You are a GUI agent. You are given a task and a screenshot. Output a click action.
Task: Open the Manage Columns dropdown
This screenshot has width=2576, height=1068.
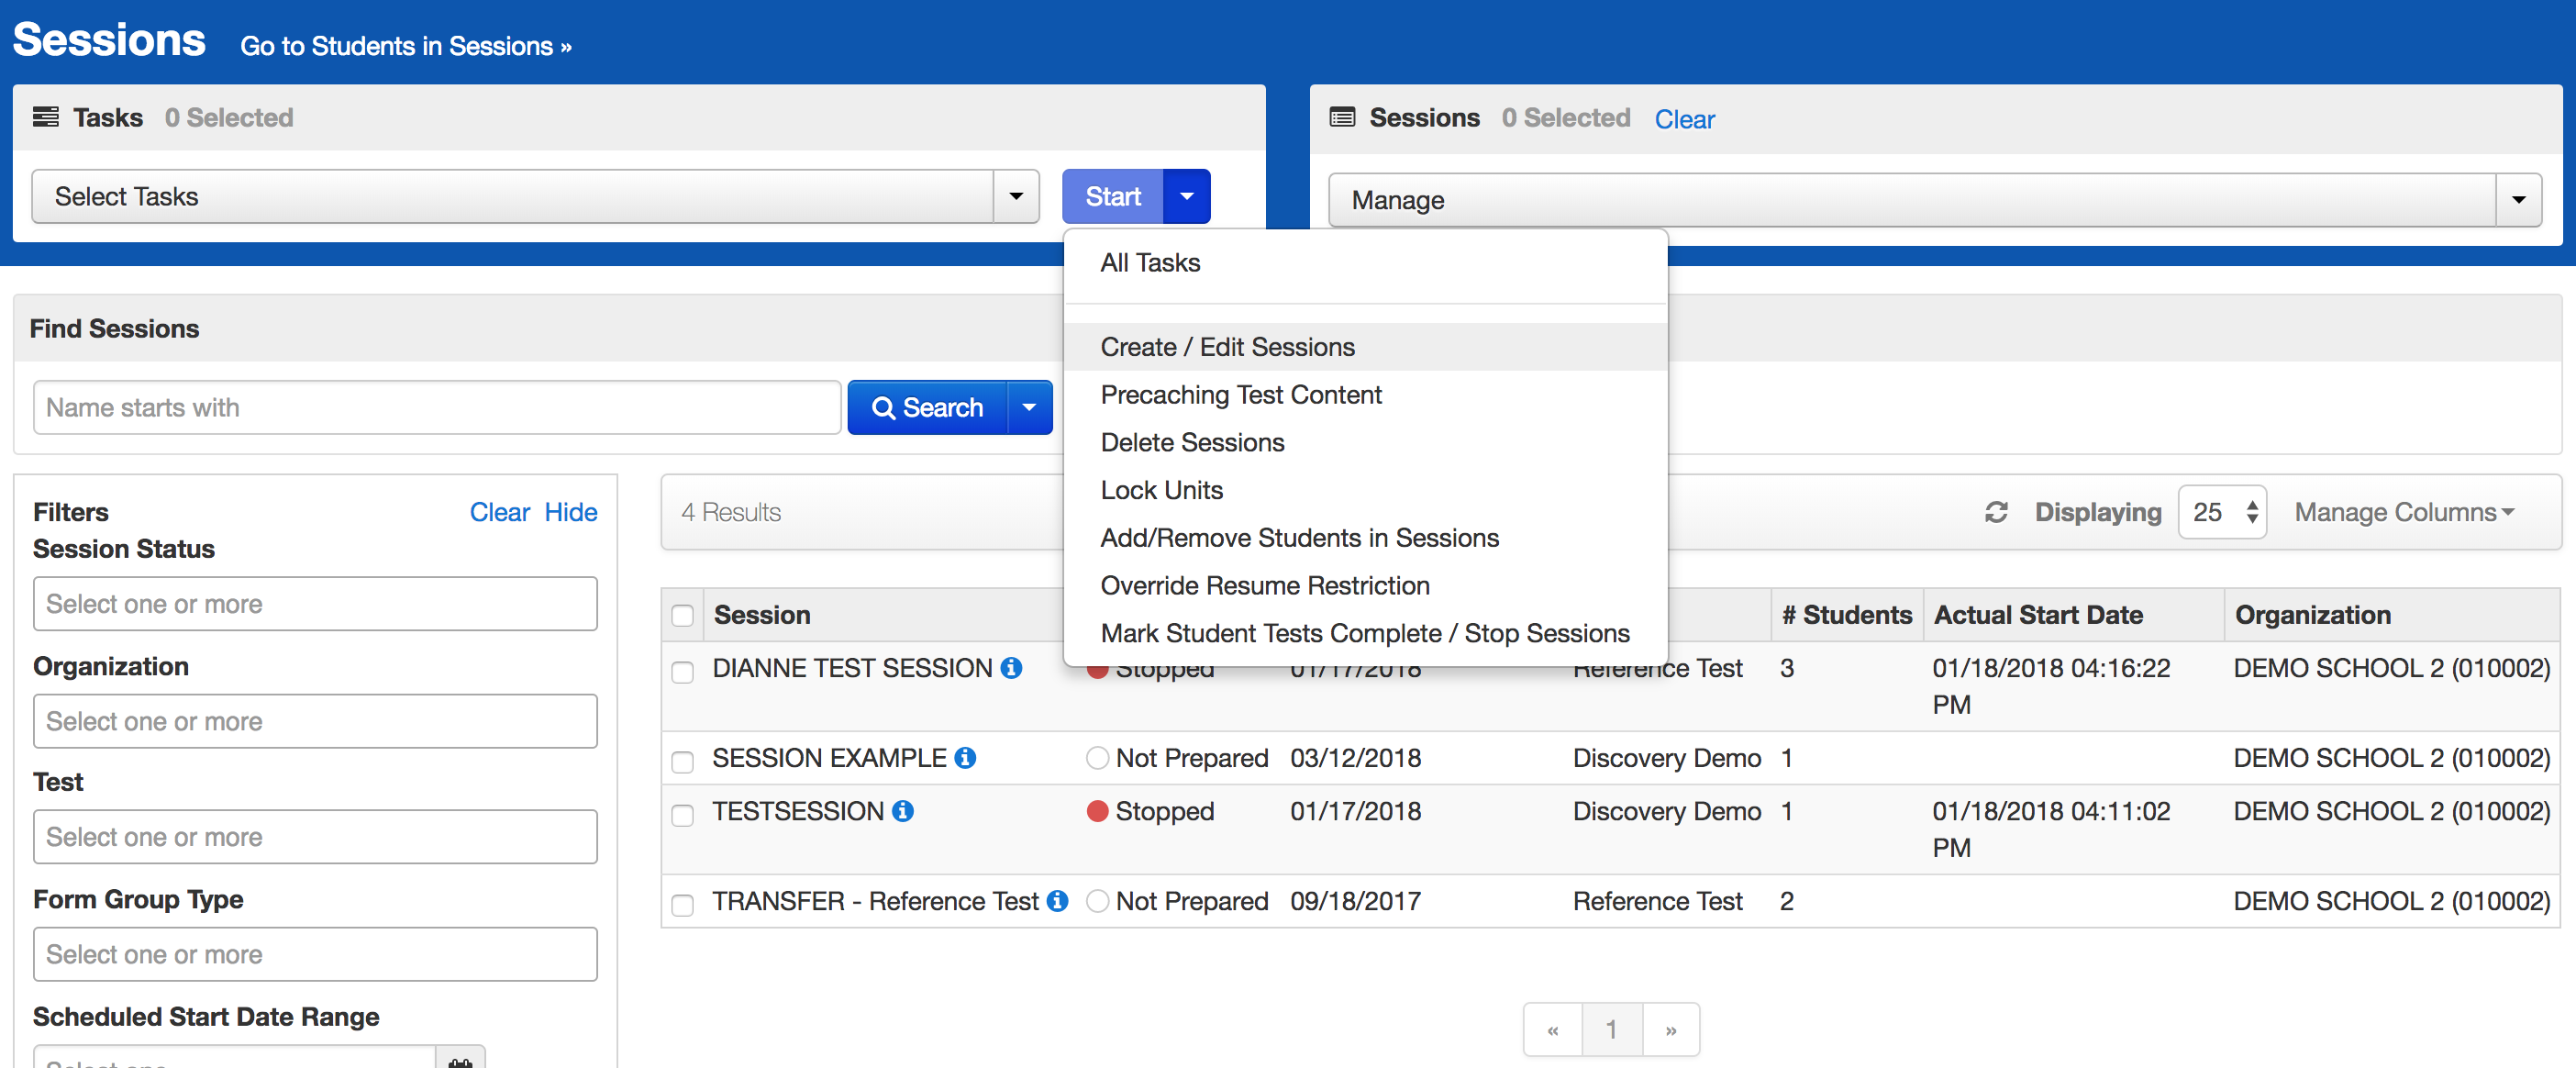(2403, 512)
